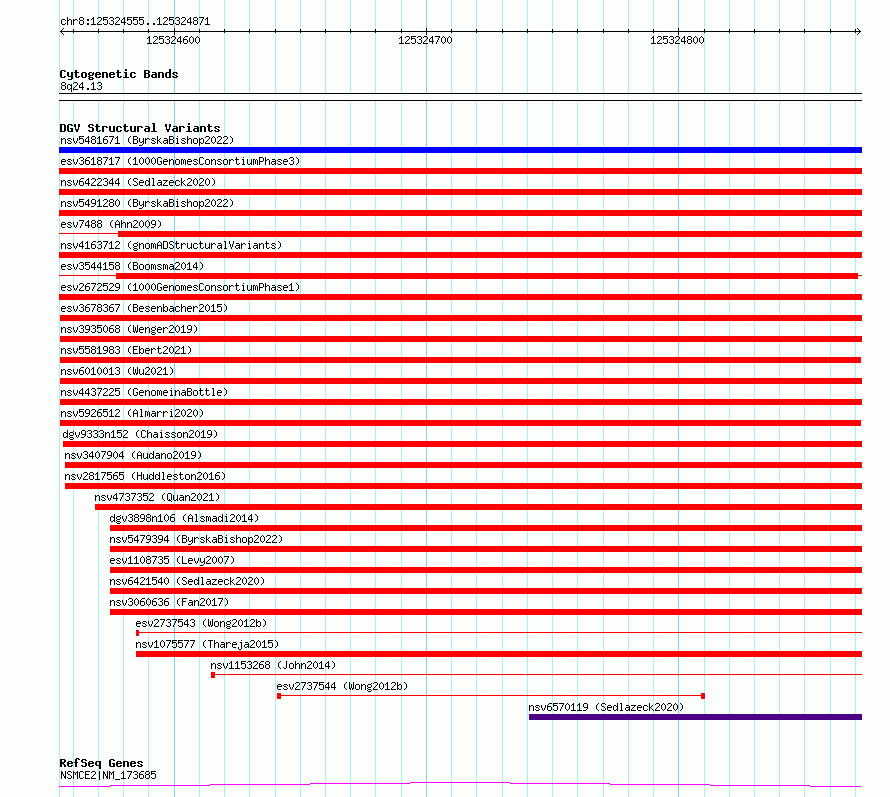
Task: Click esv2737543 (Wong2012b) label
Action: [201, 623]
